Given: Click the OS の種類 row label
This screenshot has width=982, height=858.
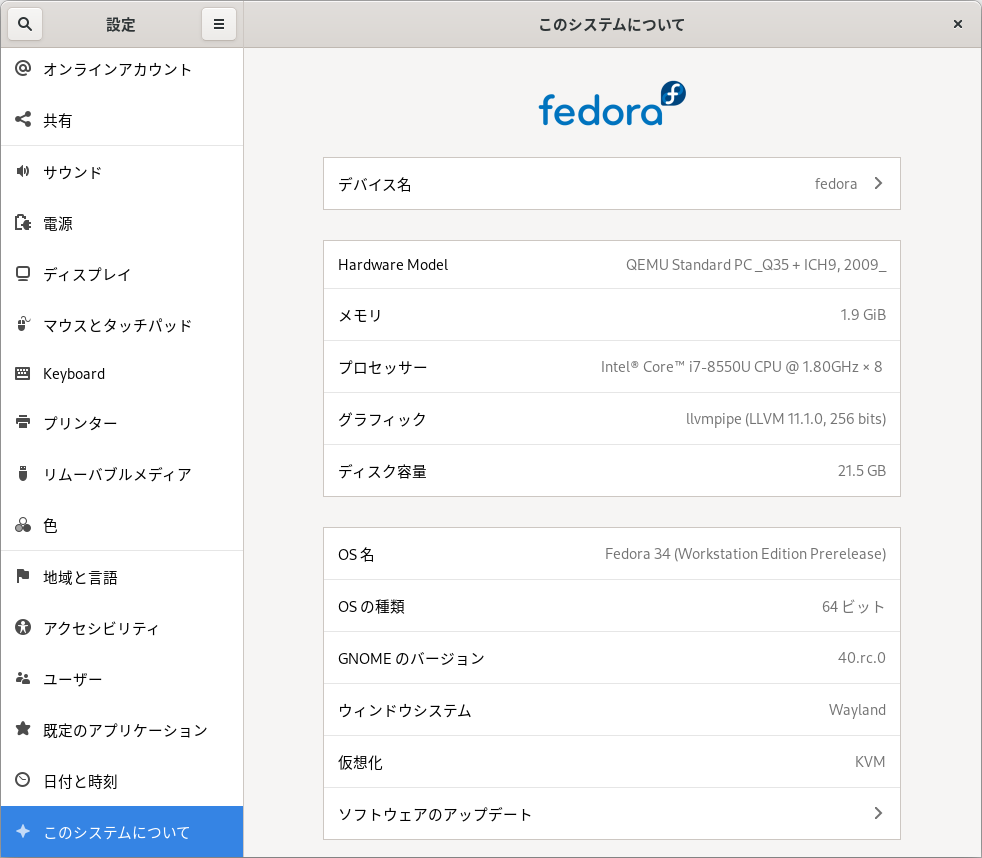Looking at the screenshot, I should [x=371, y=607].
